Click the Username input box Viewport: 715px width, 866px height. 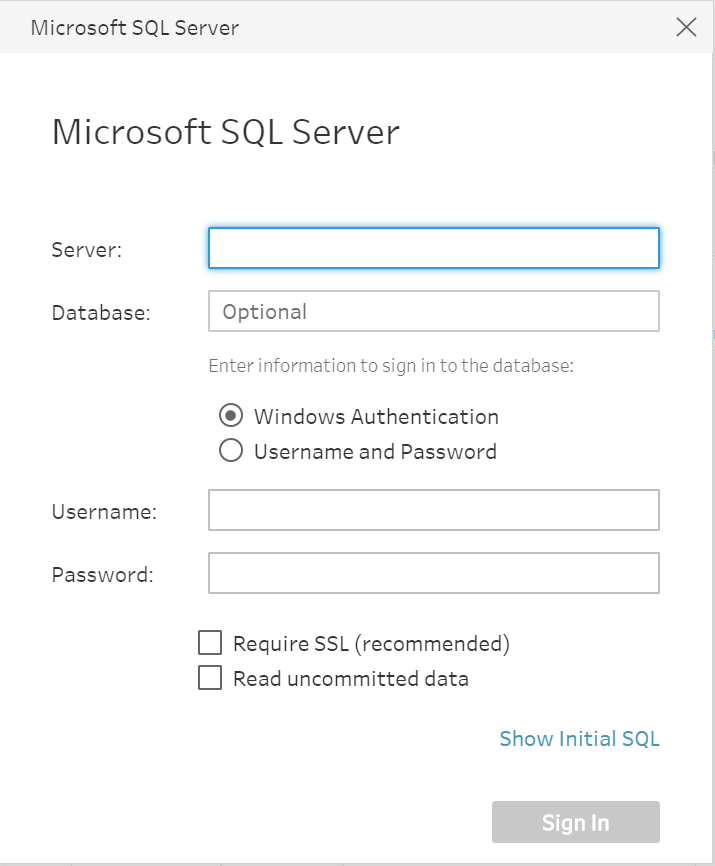click(434, 510)
